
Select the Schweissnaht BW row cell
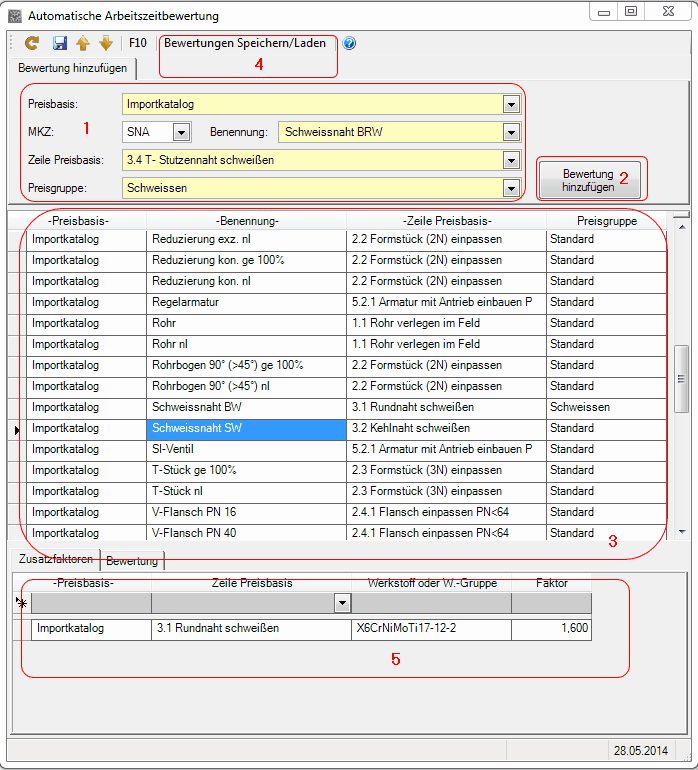(246, 407)
